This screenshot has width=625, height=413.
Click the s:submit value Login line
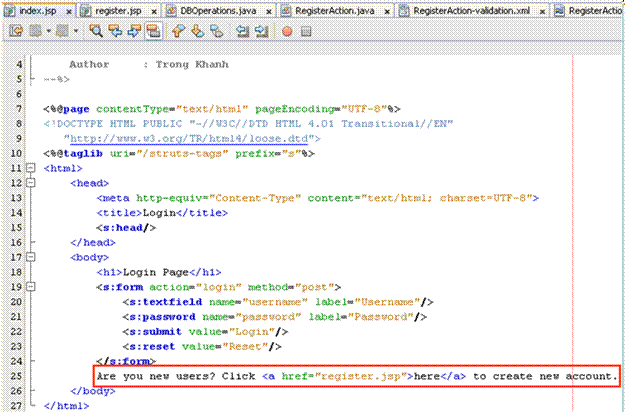(205, 331)
